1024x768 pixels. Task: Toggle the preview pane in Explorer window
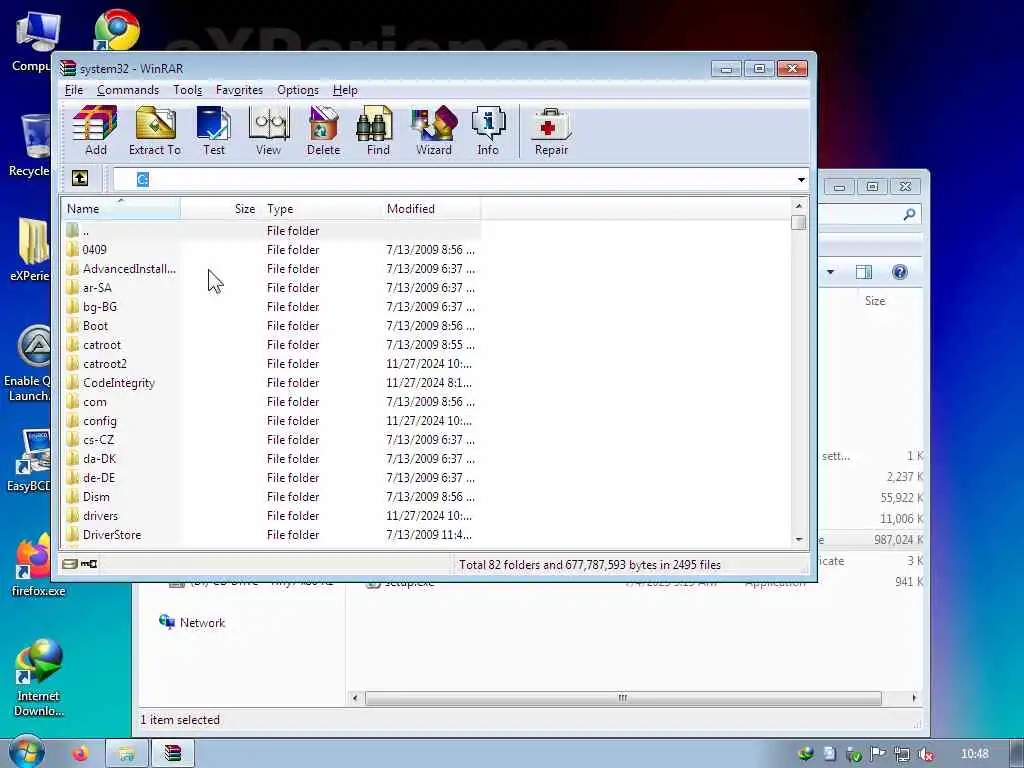pyautogui.click(x=863, y=272)
